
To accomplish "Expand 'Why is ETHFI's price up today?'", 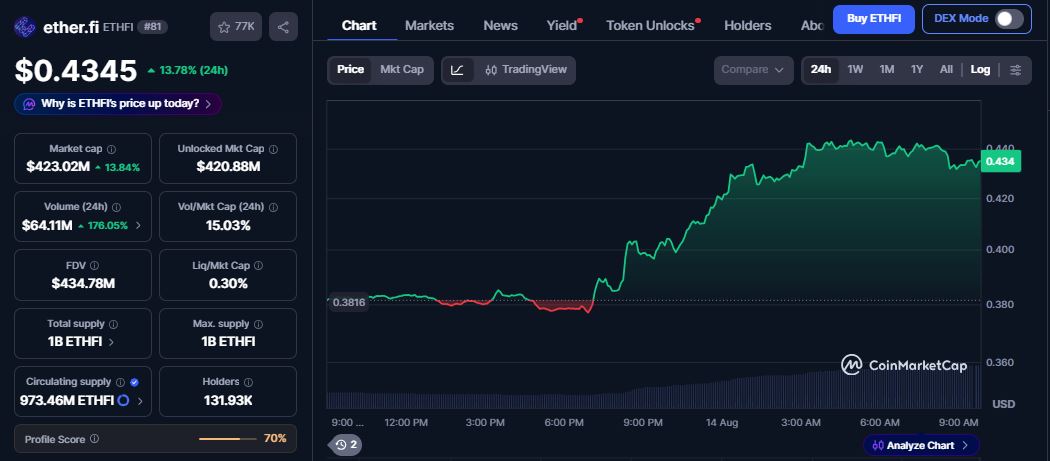I will [x=118, y=105].
